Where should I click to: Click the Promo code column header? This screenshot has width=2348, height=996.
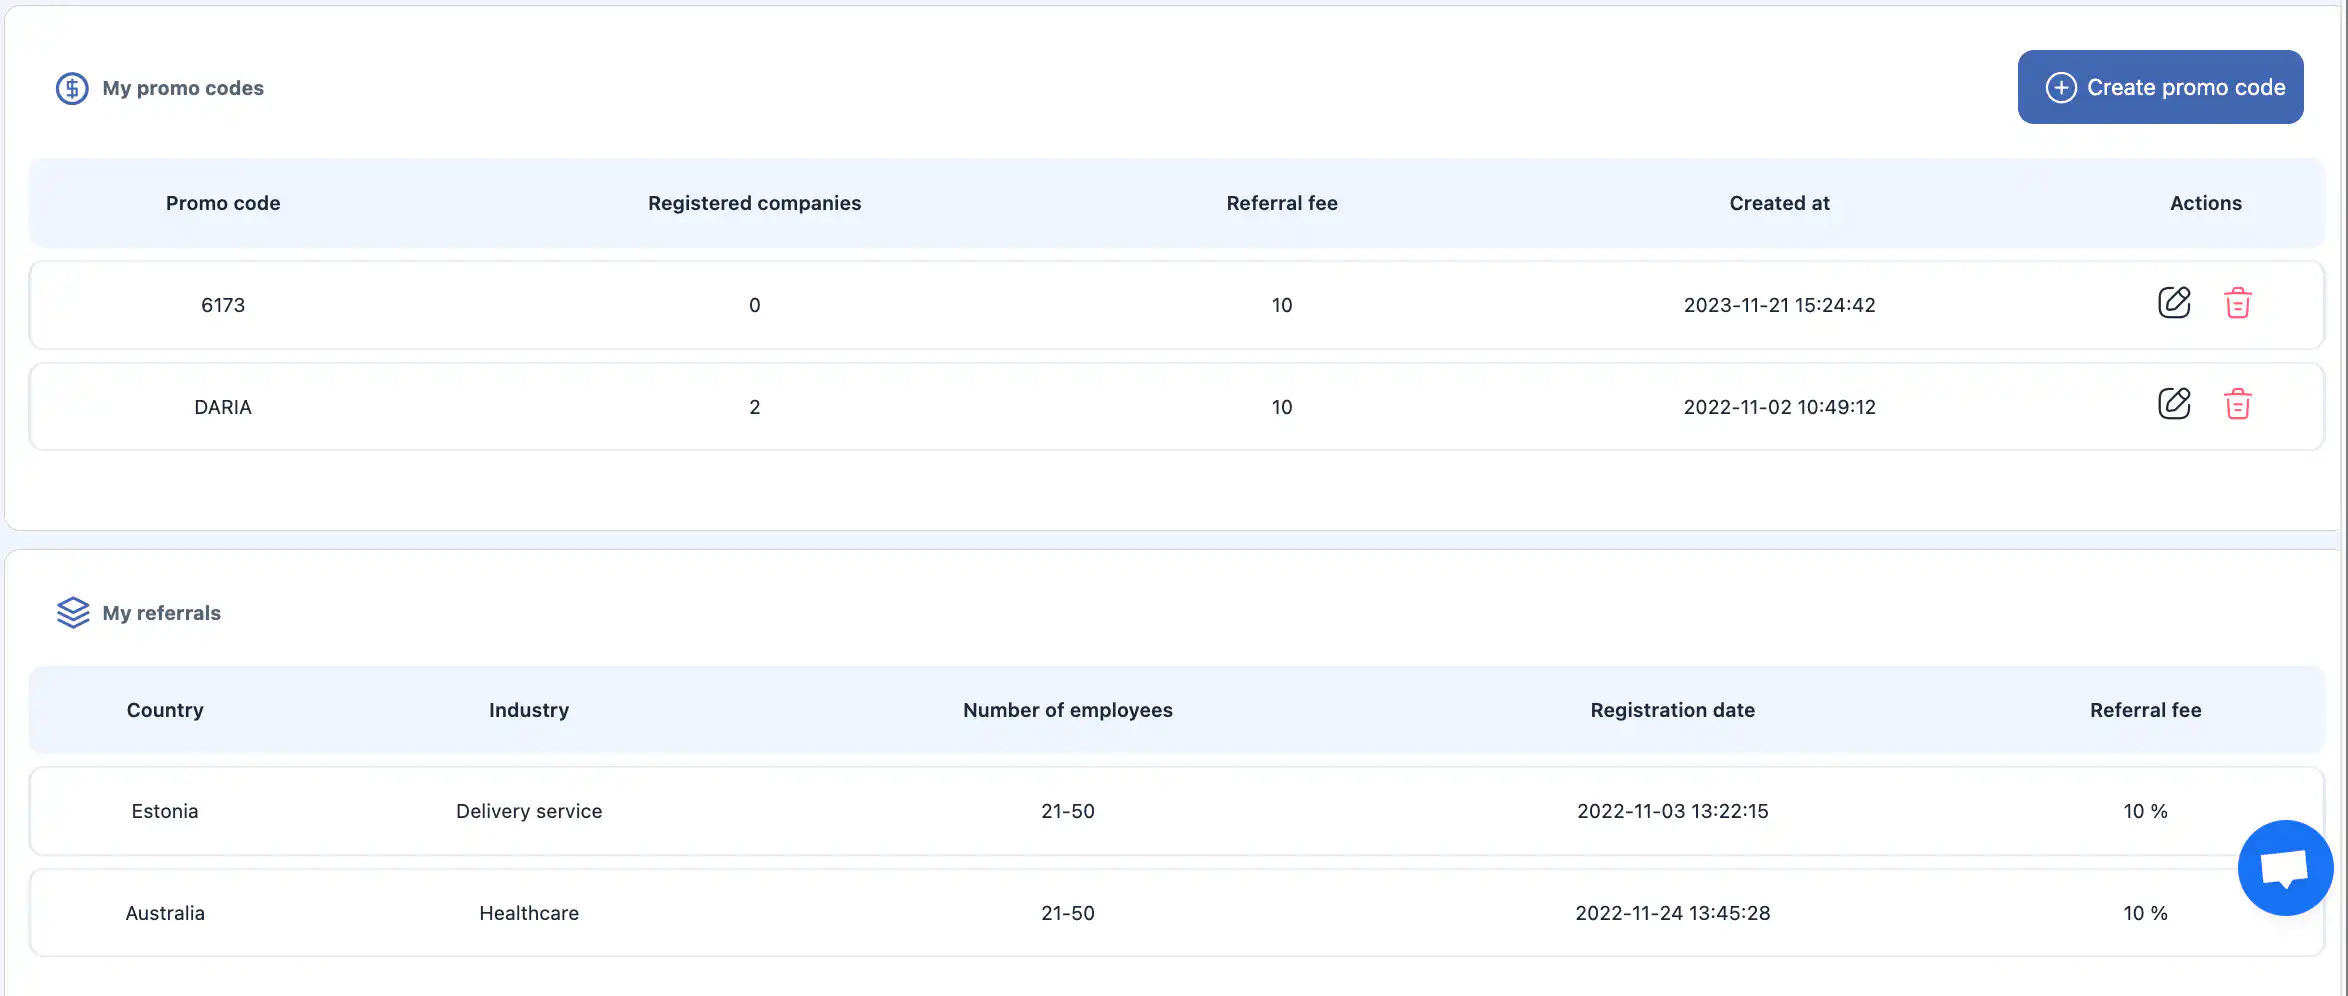pos(223,203)
